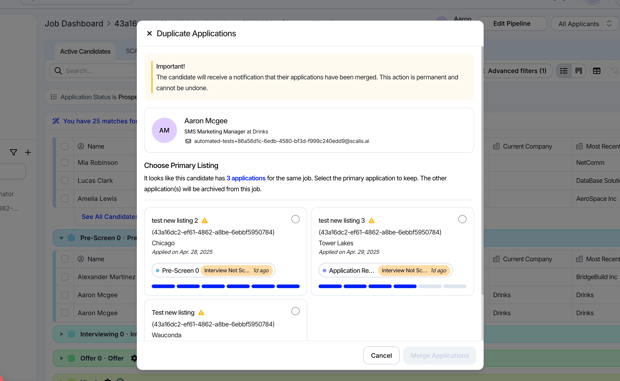Image resolution: width=620 pixels, height=381 pixels.
Task: Click the sidebar plus icon
Action: pyautogui.click(x=28, y=152)
